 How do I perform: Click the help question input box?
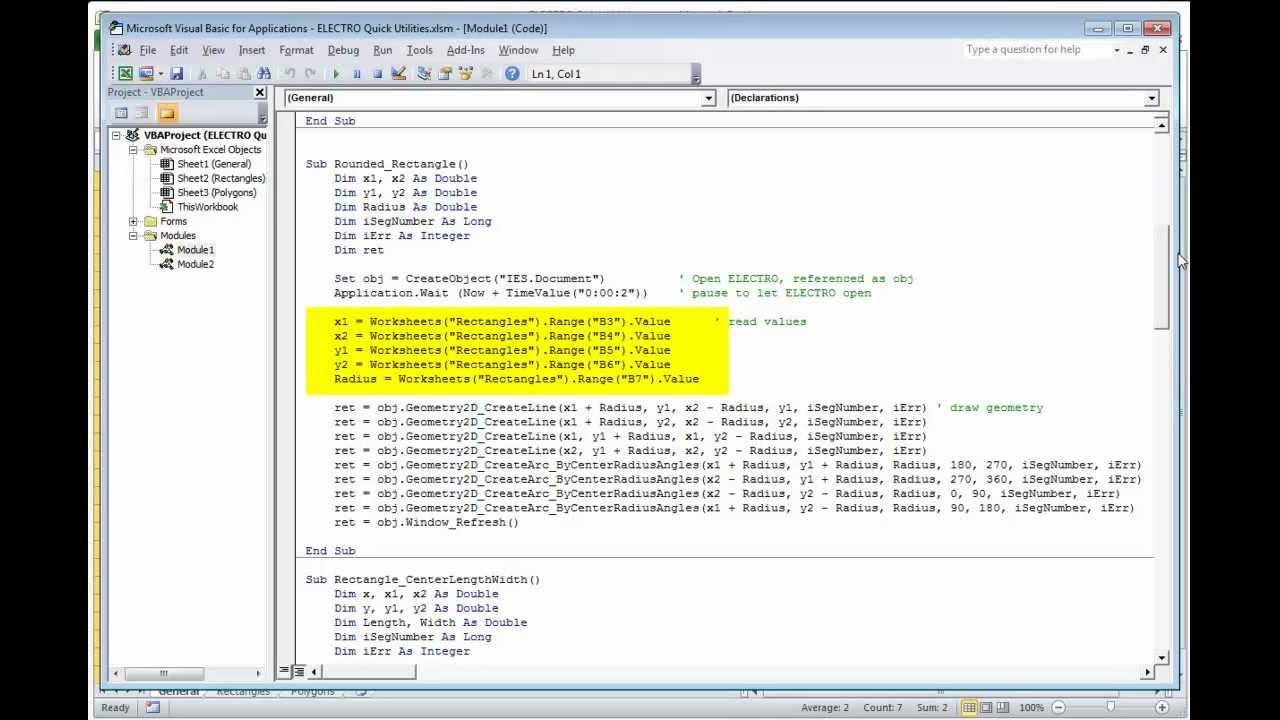1037,50
